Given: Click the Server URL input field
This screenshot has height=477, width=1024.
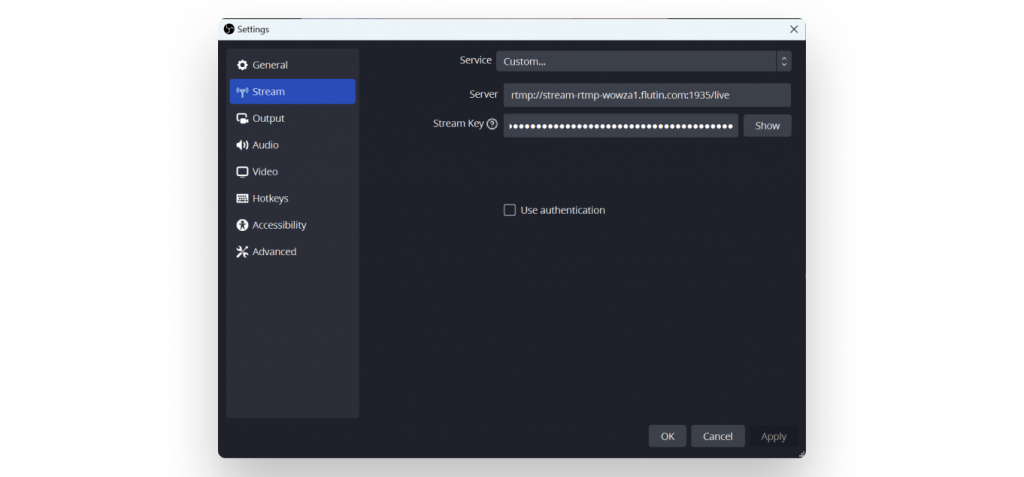Looking at the screenshot, I should tap(647, 95).
